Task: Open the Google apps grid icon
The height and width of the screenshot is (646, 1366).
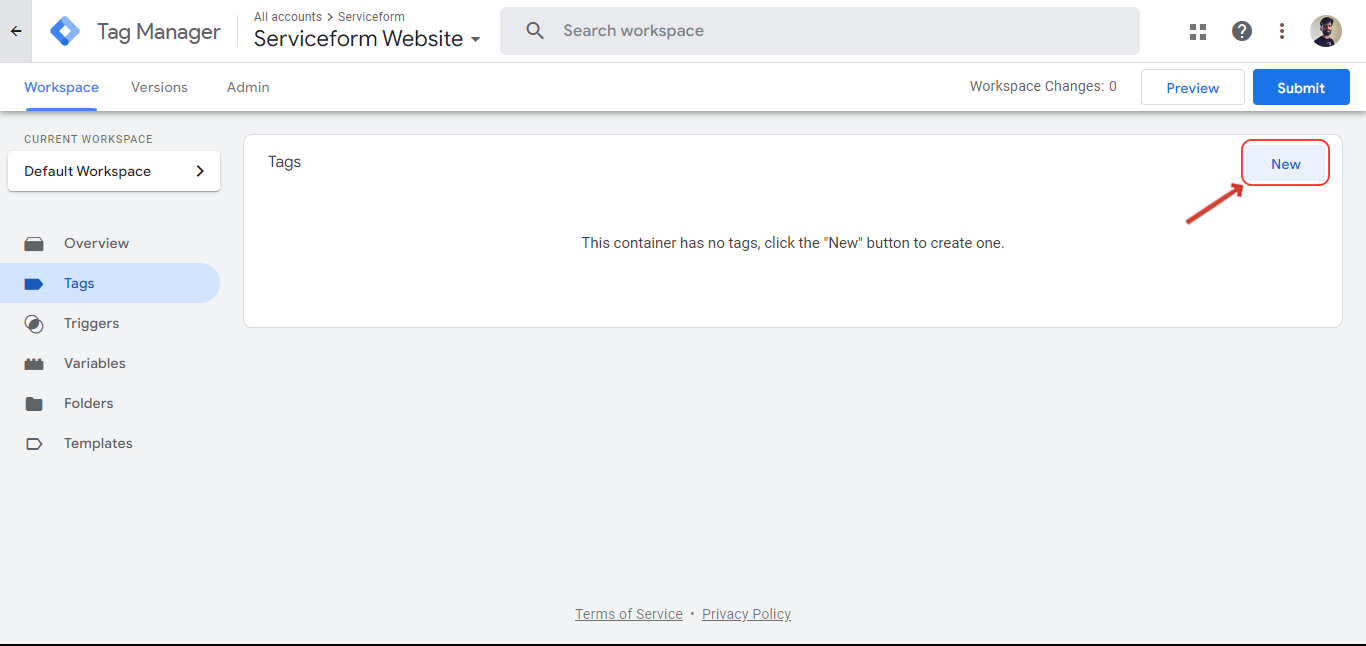Action: [1198, 31]
